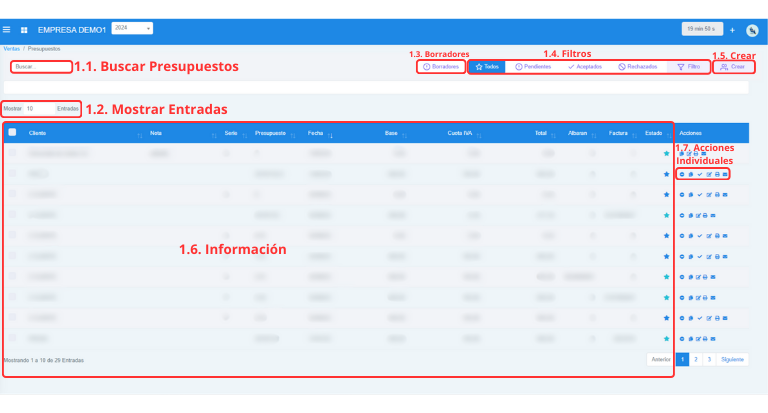768x413 pixels.
Task: Sort the table by the Cuota IVA column
Action: click(460, 133)
